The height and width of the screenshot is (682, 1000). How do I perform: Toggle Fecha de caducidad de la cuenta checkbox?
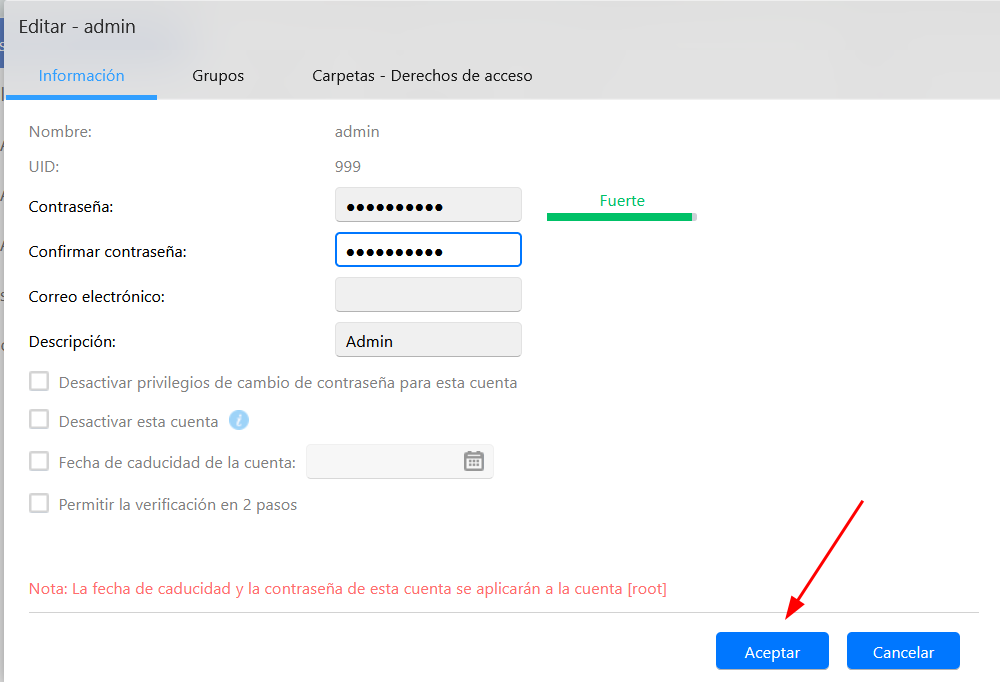pos(39,461)
